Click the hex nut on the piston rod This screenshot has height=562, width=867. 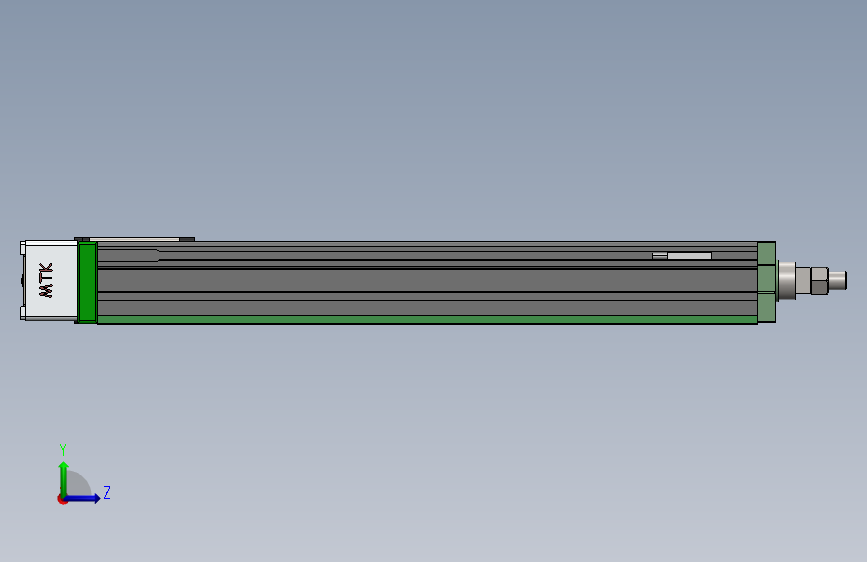coord(819,280)
